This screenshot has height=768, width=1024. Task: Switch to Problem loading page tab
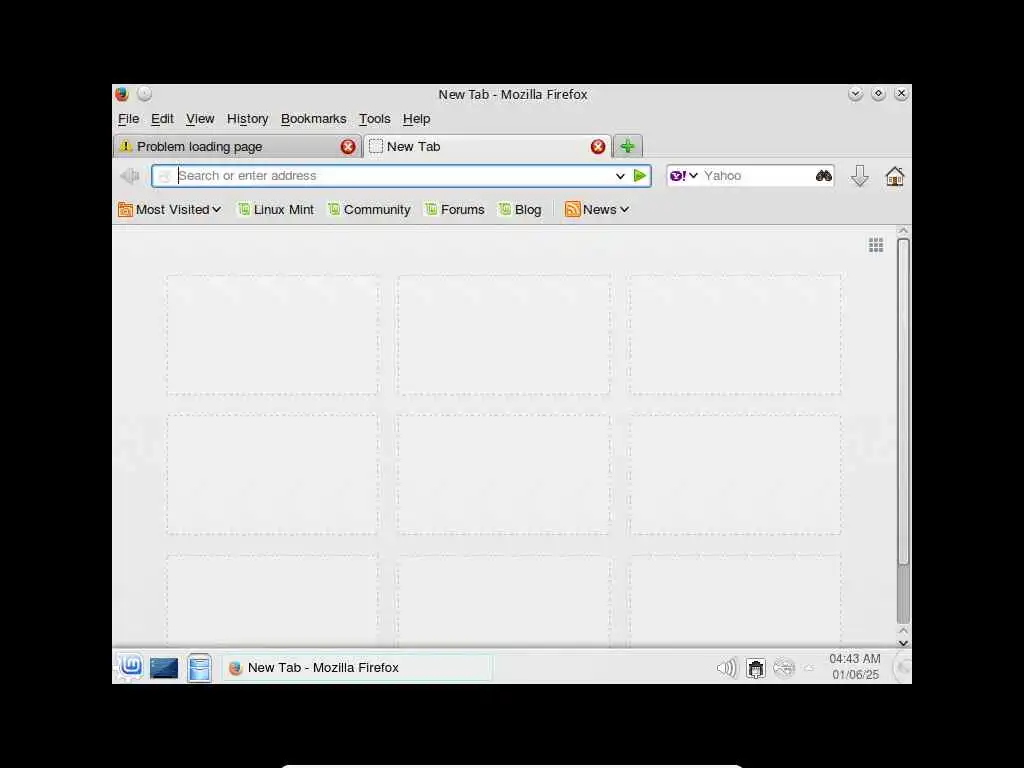238,146
